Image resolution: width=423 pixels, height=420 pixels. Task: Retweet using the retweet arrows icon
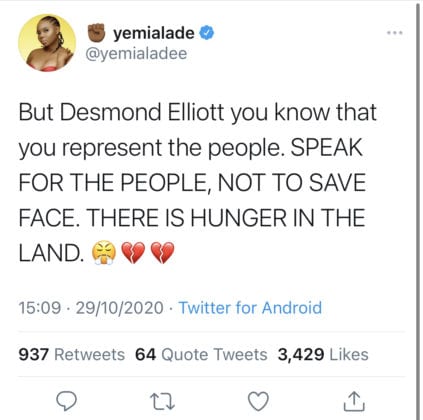click(x=162, y=401)
